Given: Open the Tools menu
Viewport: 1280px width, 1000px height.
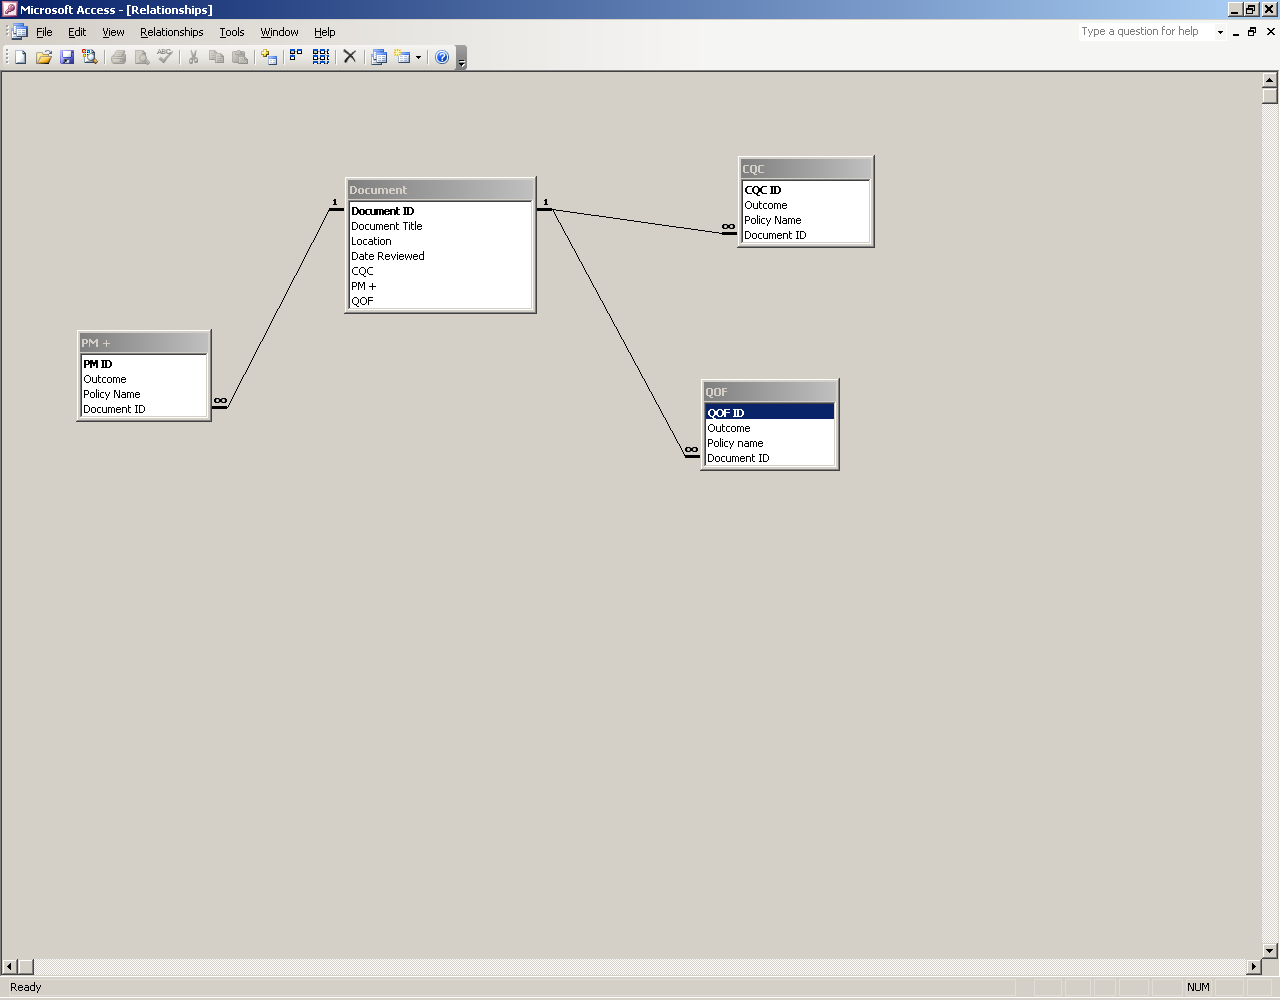Looking at the screenshot, I should point(232,32).
